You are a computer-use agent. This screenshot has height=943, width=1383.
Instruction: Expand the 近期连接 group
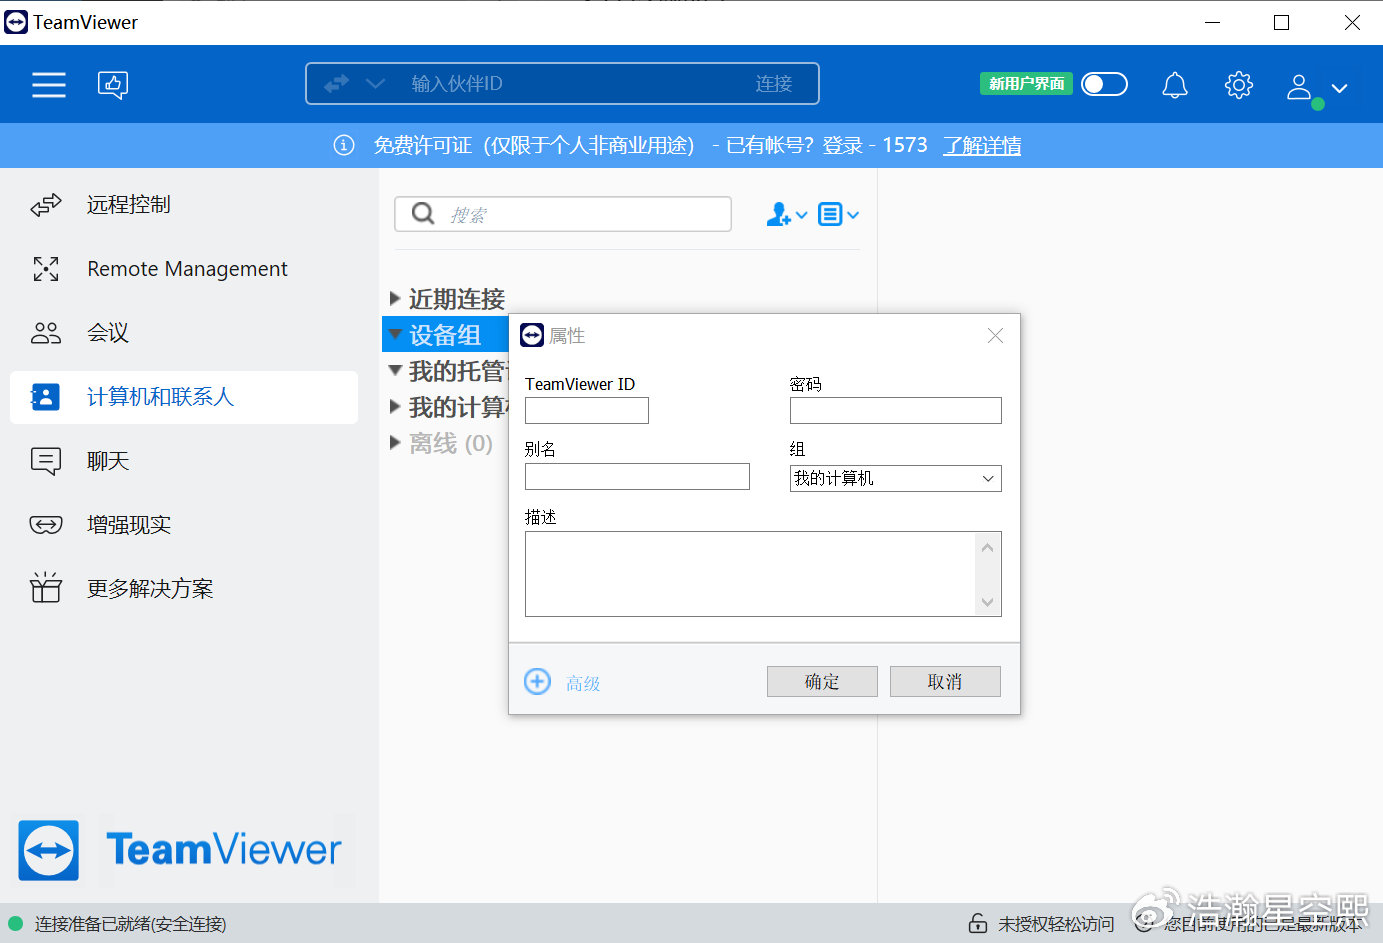pyautogui.click(x=395, y=298)
